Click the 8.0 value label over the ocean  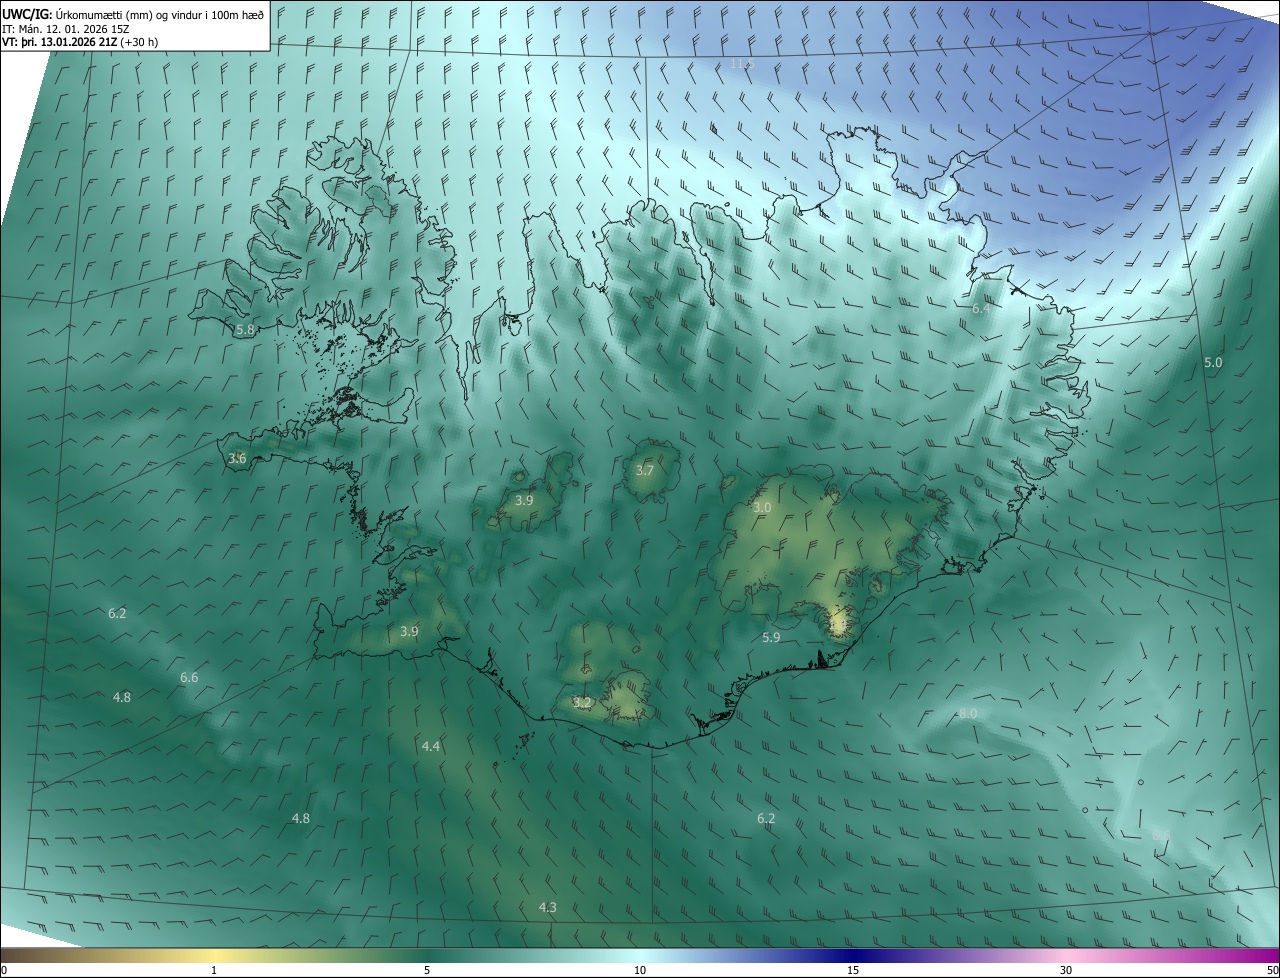click(x=968, y=714)
